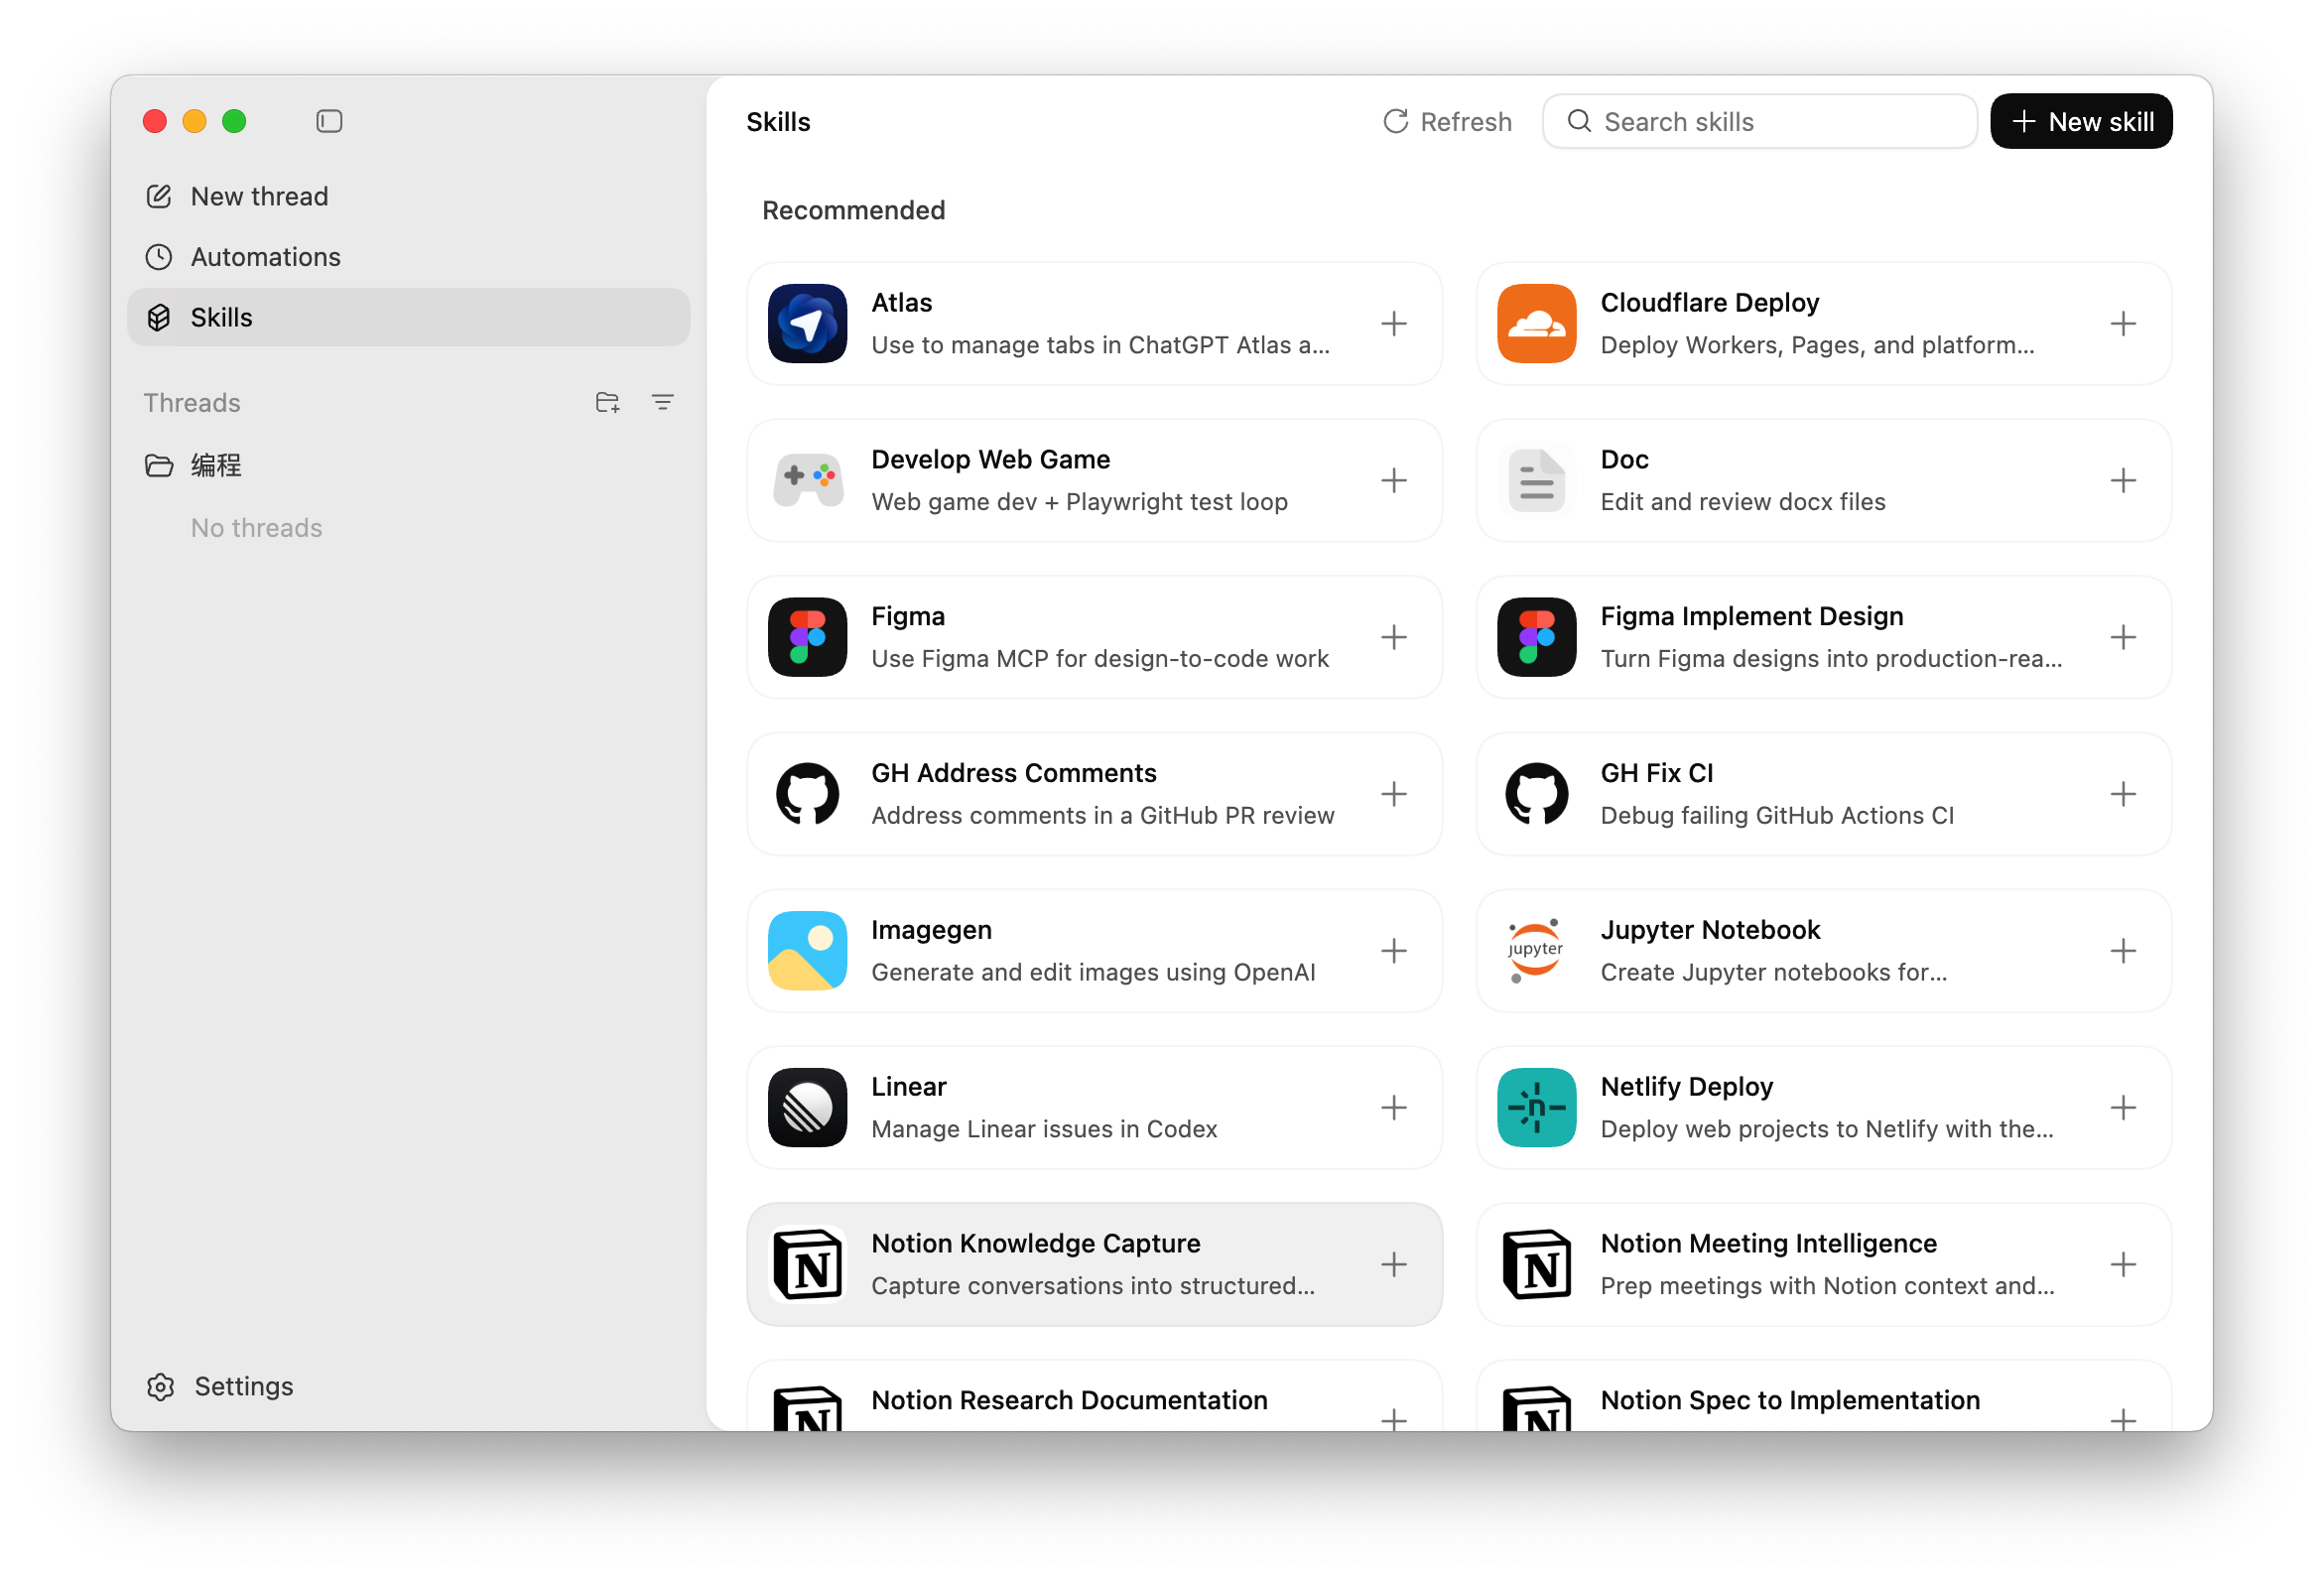
Task: Open Settings at sidebar bottom
Action: pyautogui.click(x=243, y=1386)
